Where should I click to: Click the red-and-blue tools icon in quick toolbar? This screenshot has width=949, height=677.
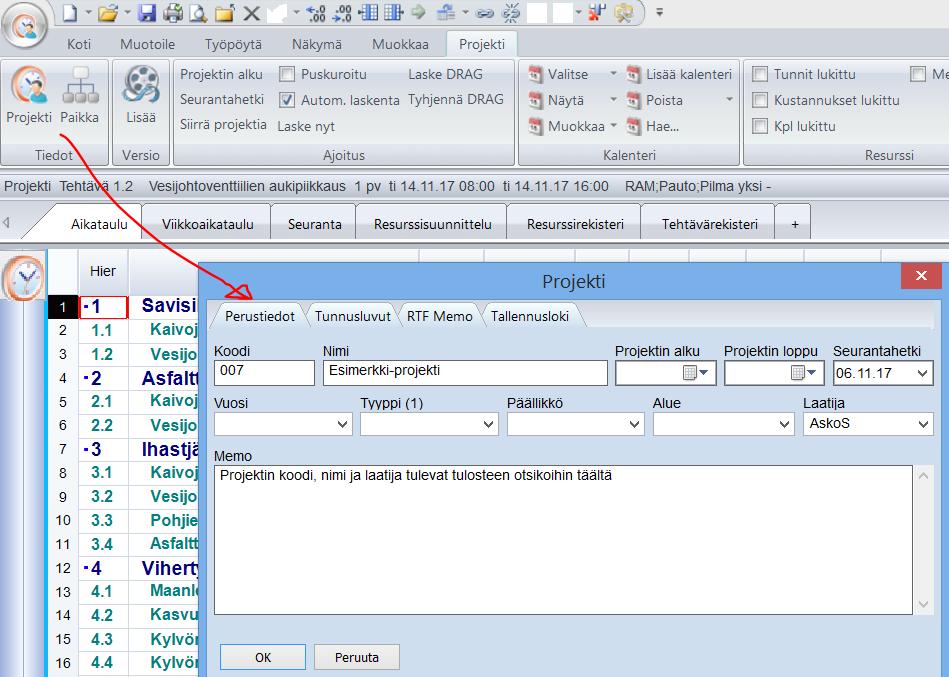click(597, 12)
